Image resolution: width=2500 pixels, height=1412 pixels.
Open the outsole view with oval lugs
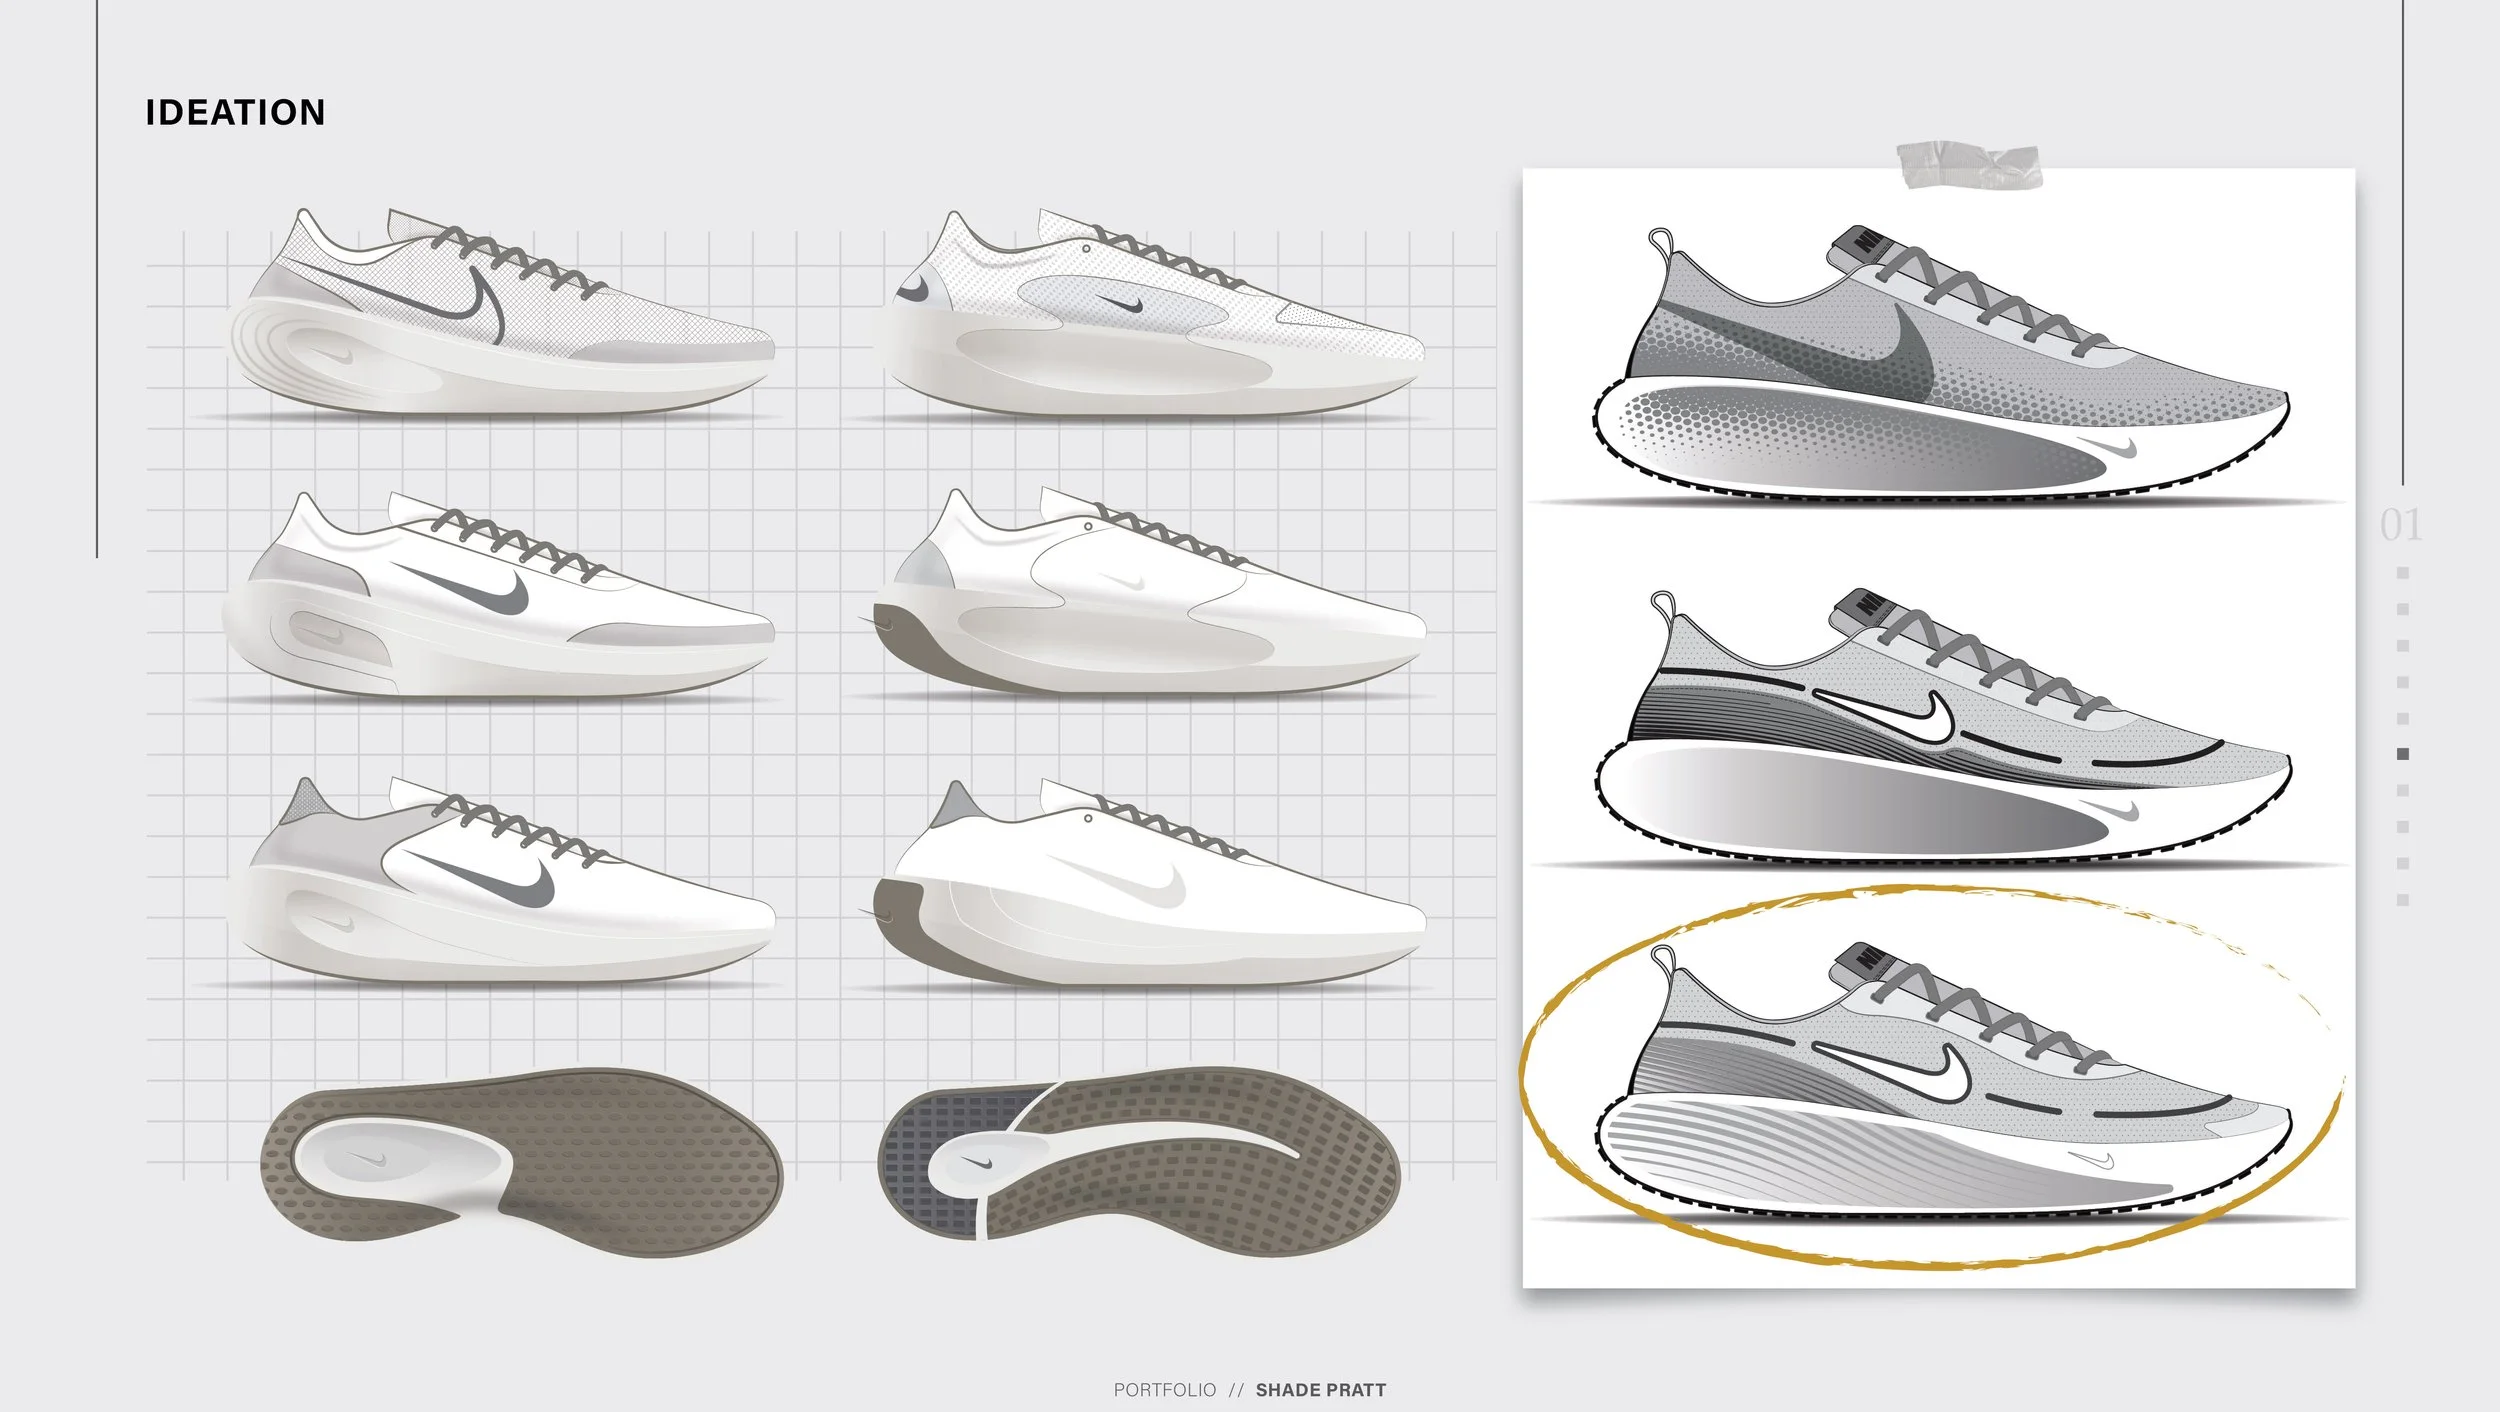coord(521,1161)
